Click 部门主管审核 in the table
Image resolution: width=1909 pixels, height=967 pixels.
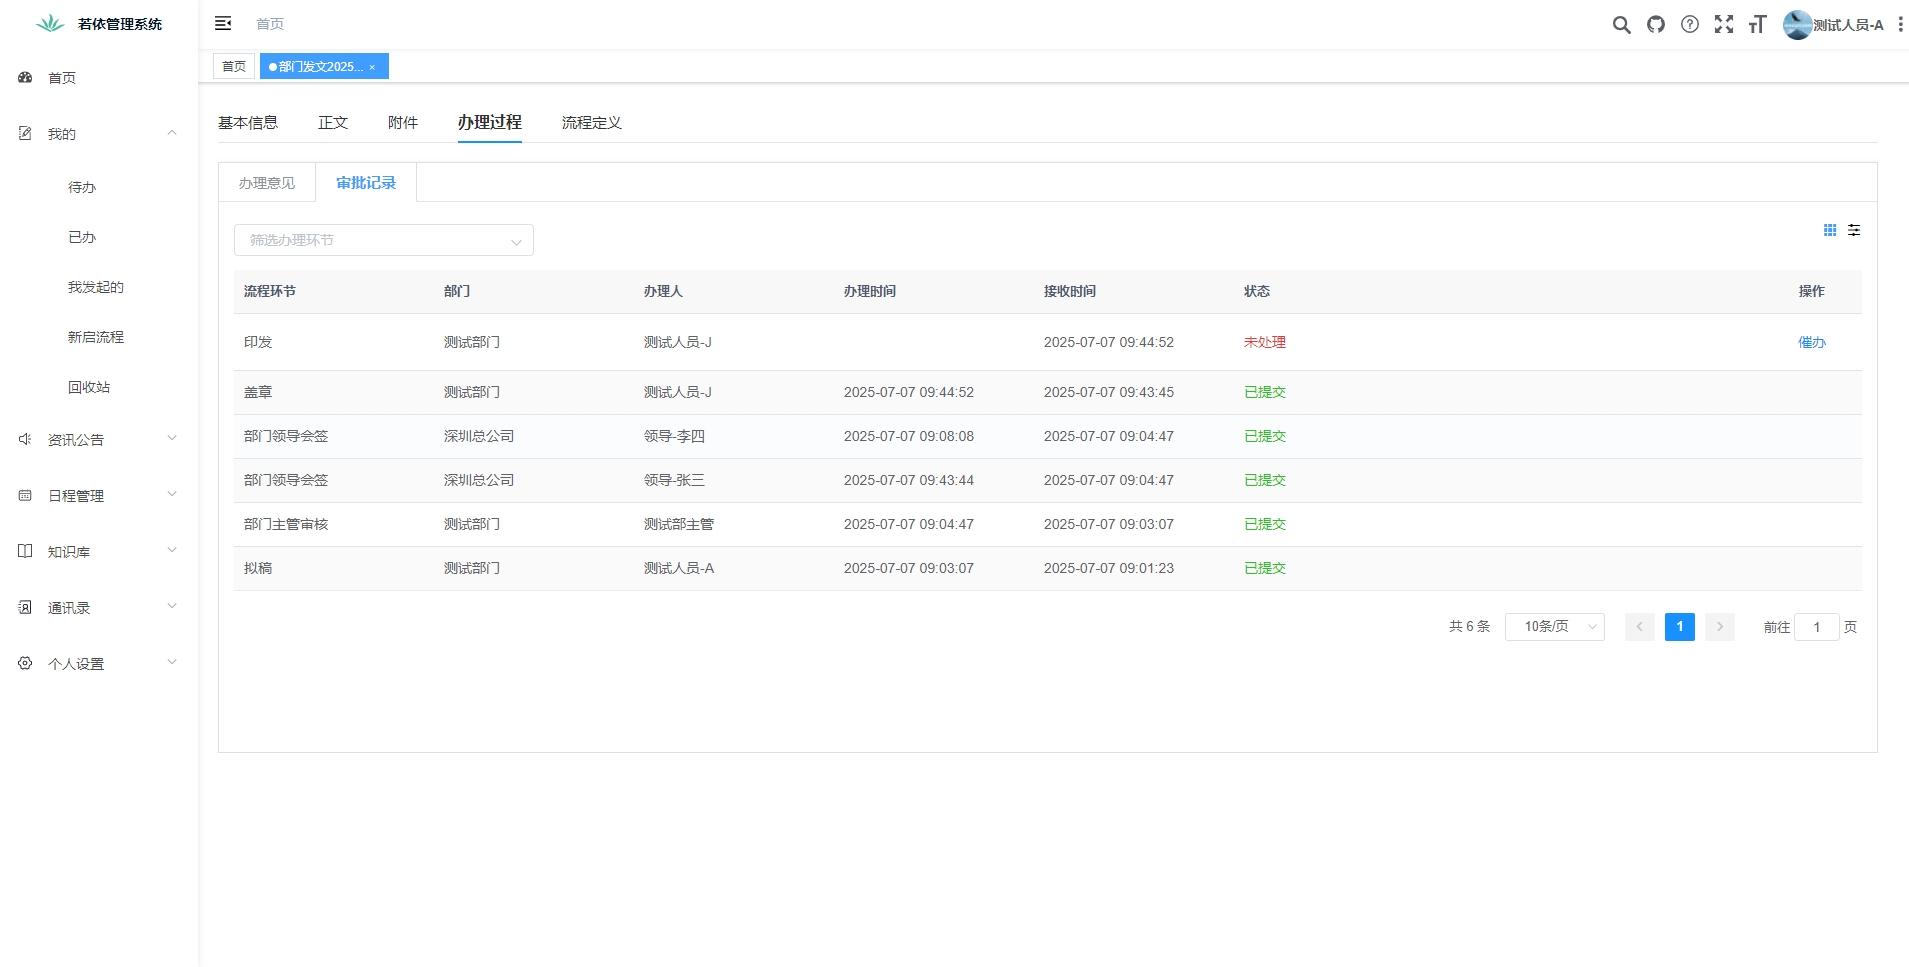coord(286,524)
